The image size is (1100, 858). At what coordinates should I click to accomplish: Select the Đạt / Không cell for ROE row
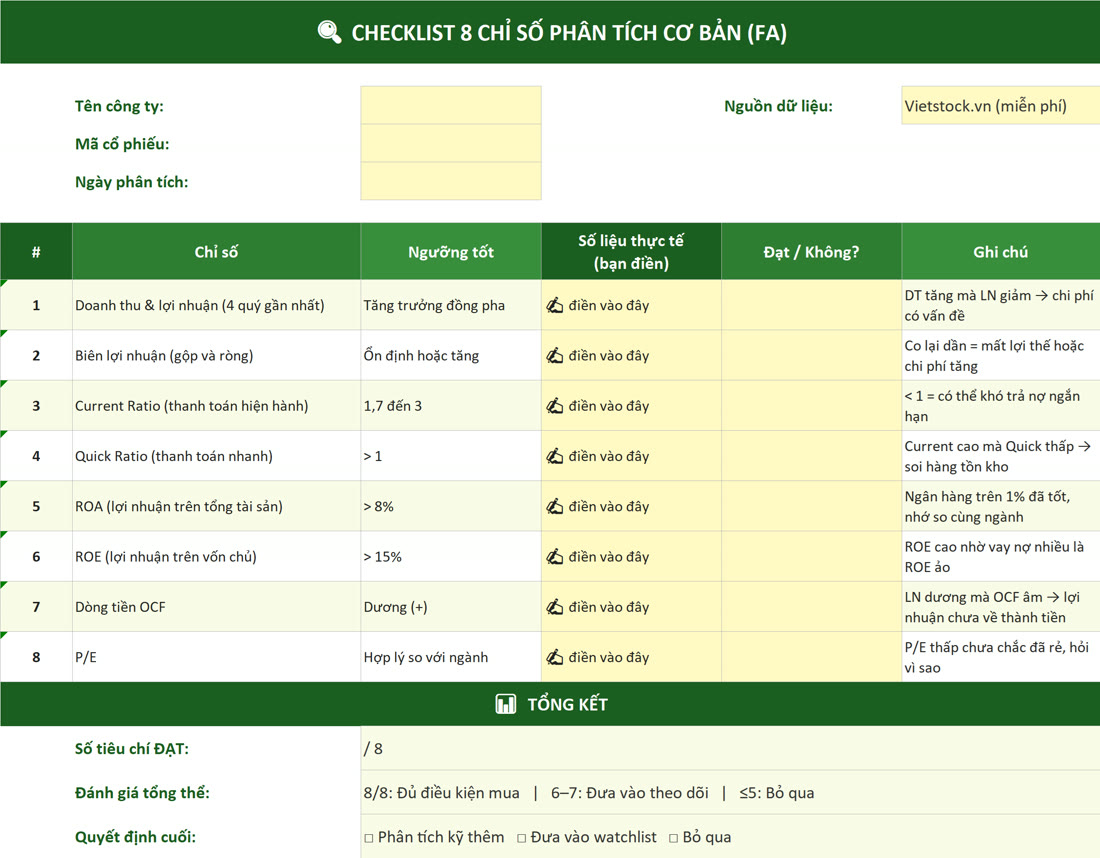(811, 556)
